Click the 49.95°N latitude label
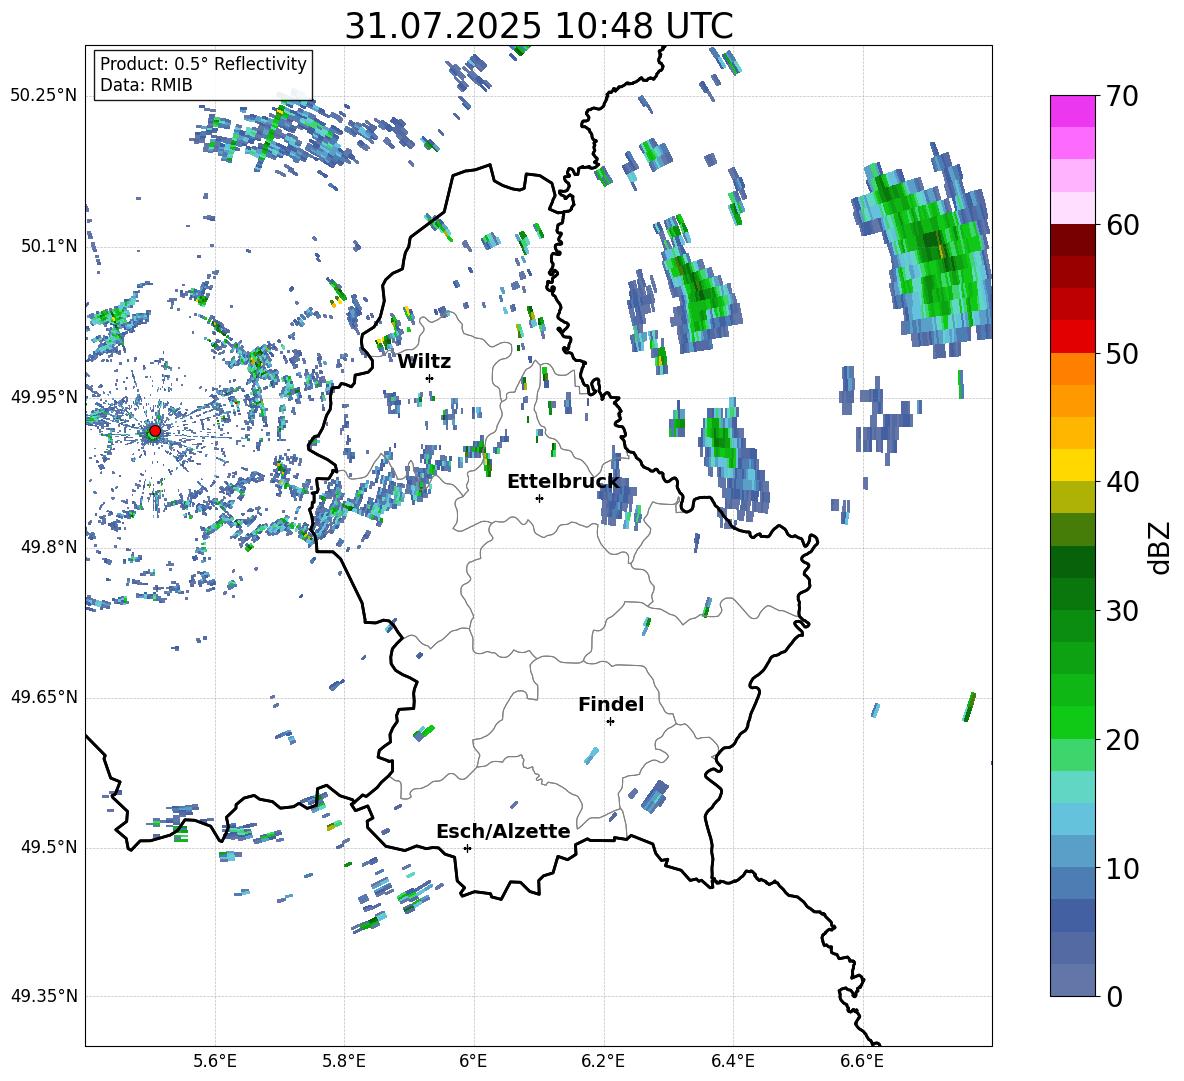 click(44, 396)
